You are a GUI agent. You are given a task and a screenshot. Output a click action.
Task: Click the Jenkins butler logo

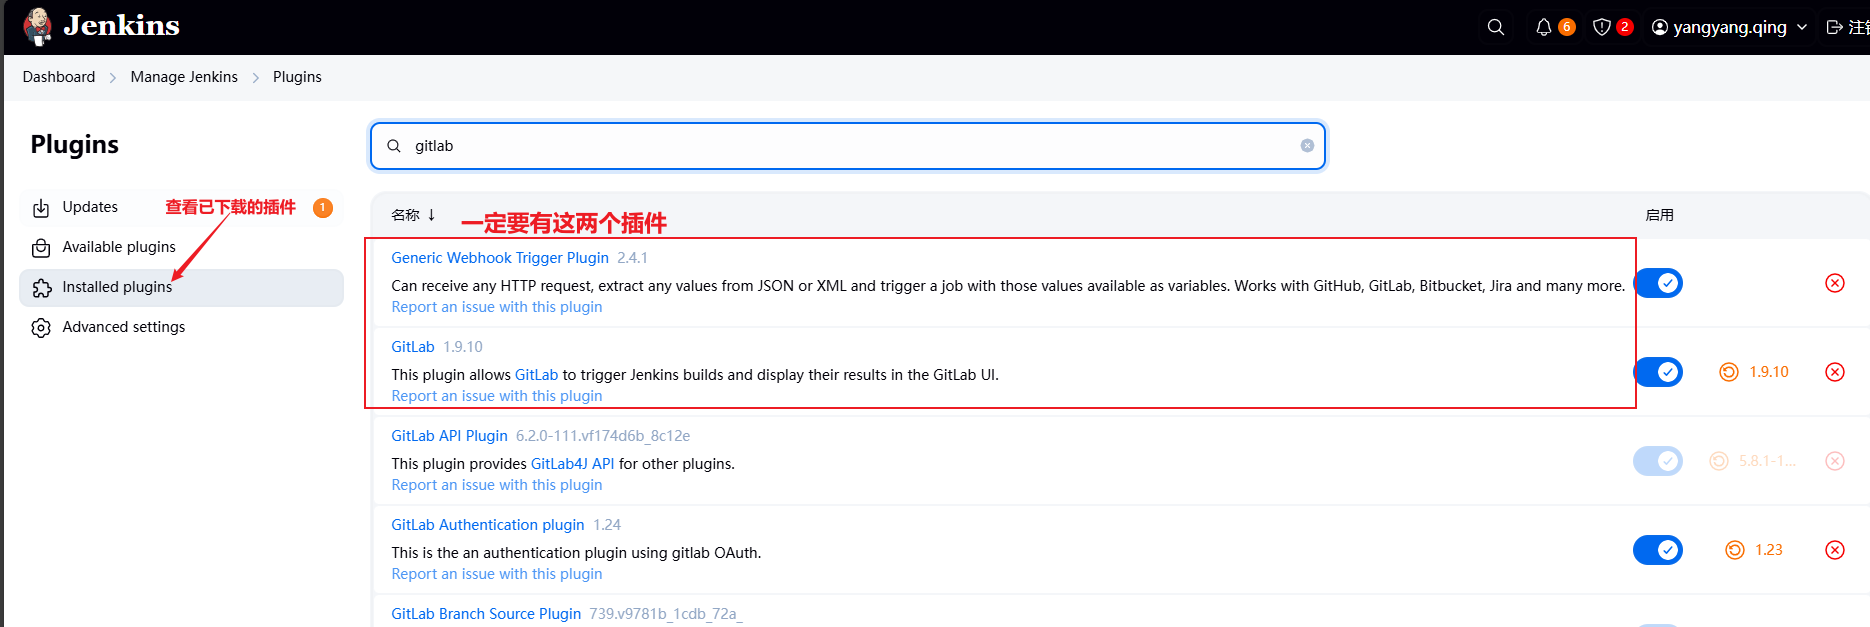38,26
